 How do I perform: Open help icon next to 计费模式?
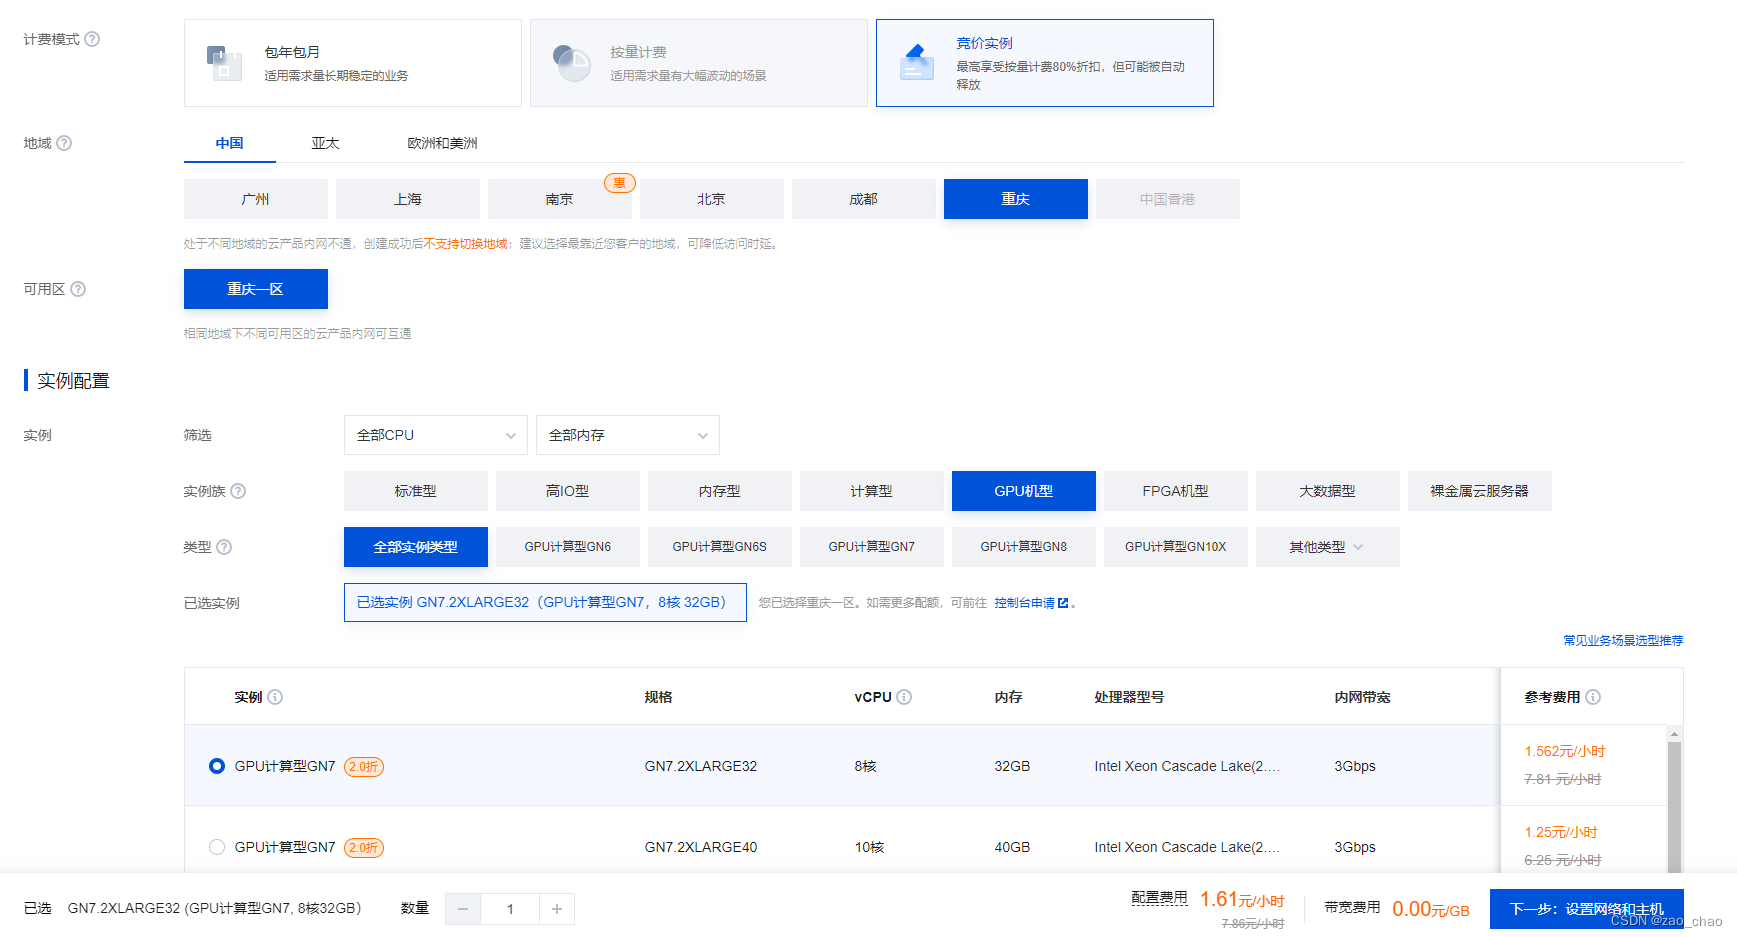[x=92, y=39]
